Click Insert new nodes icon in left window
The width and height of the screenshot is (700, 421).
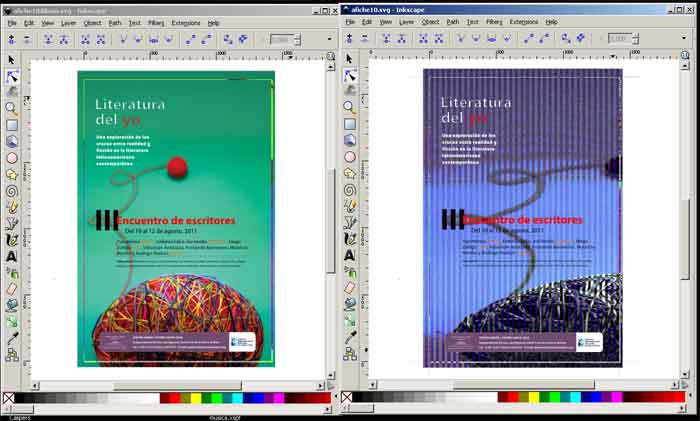pyautogui.click(x=11, y=39)
